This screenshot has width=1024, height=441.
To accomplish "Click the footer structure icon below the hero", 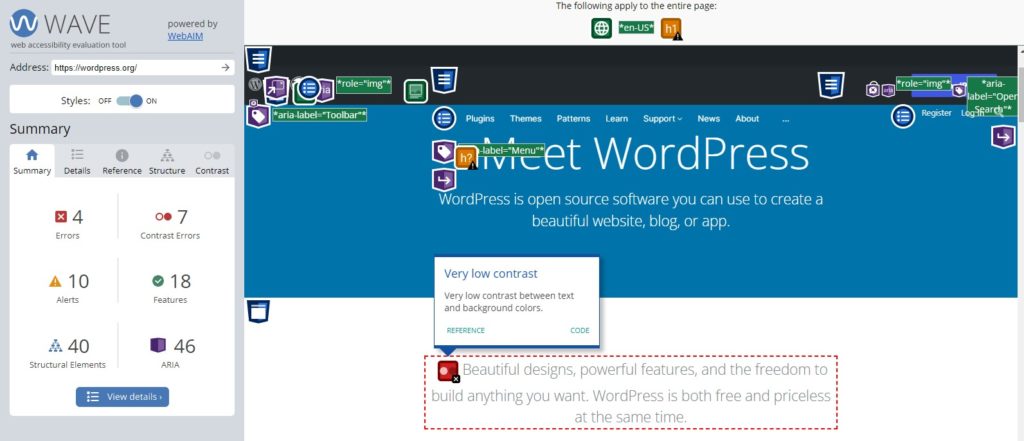I will pyautogui.click(x=259, y=311).
